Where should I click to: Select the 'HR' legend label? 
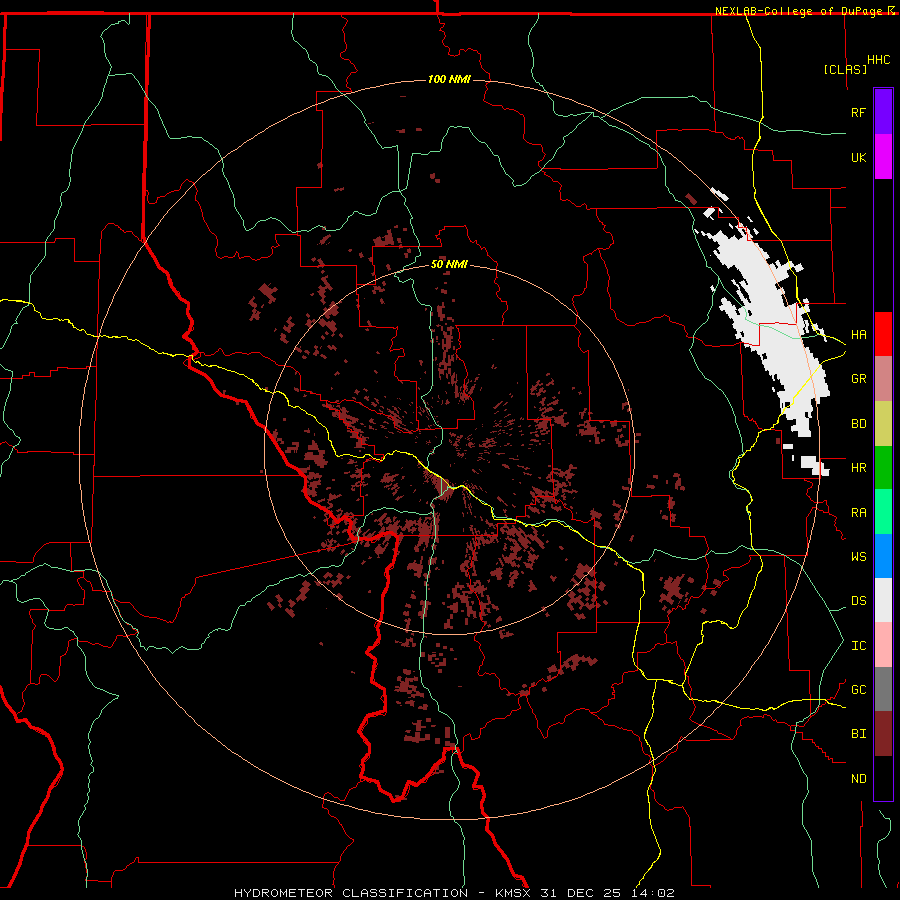(858, 468)
